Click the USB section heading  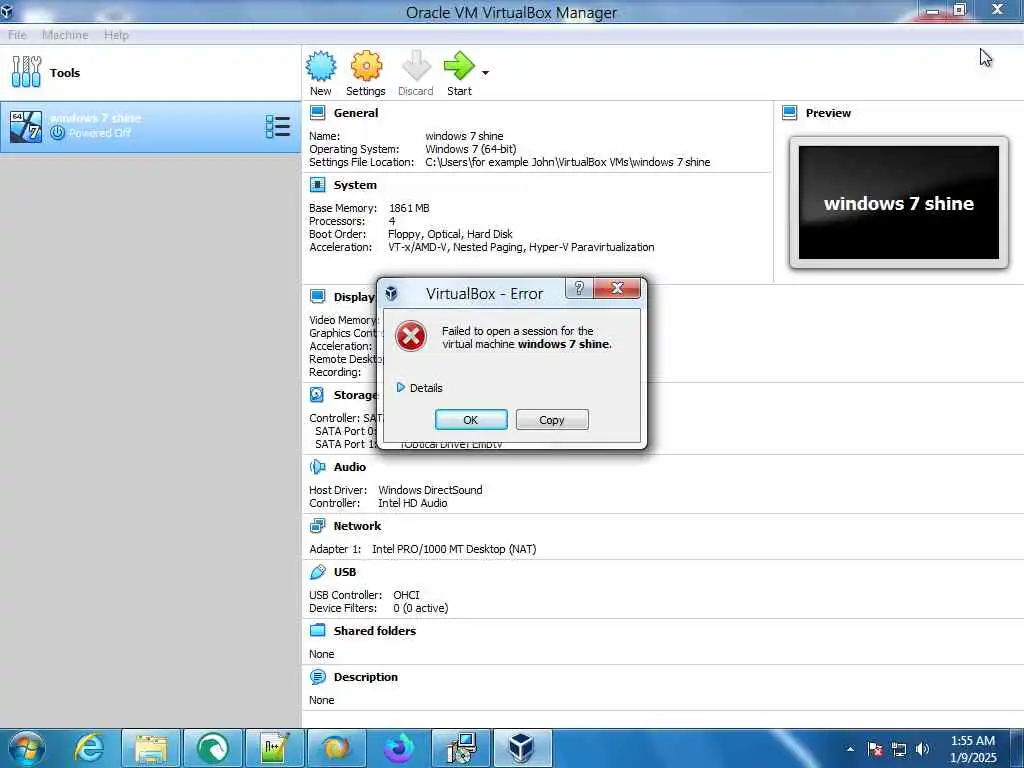[x=345, y=572]
